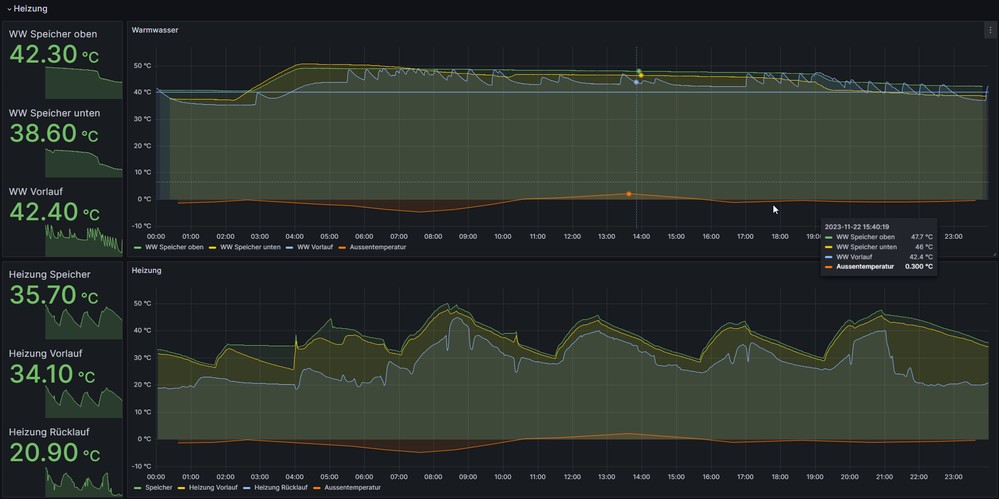Toggle WW Speicher oben legend series
This screenshot has height=499, width=999.
coord(175,246)
